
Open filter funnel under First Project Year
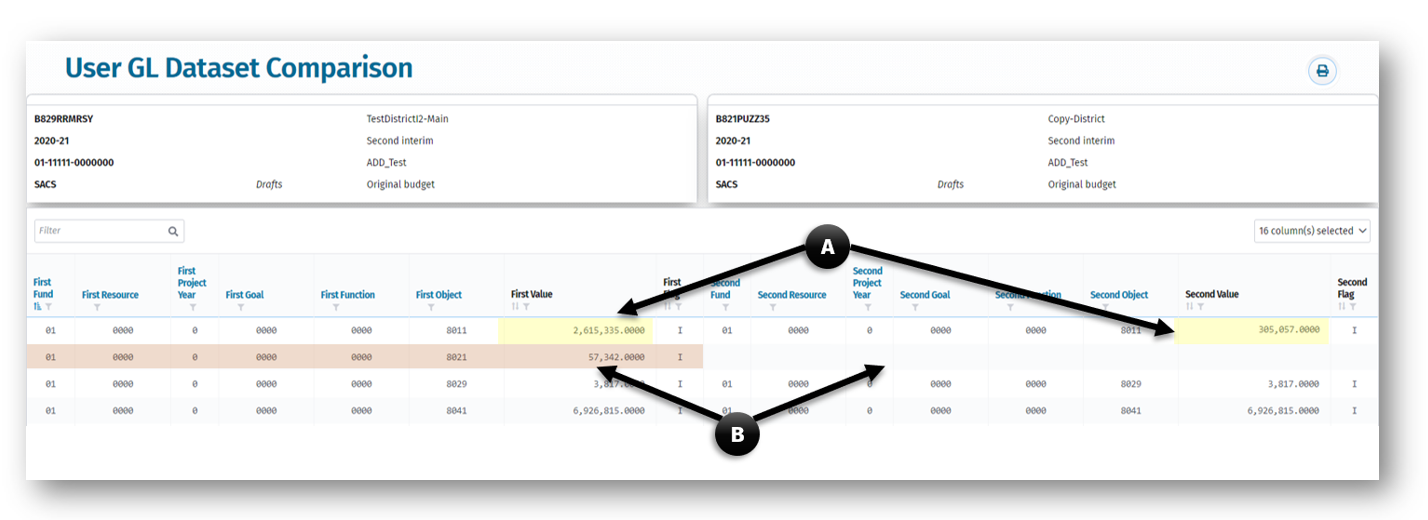pos(193,307)
